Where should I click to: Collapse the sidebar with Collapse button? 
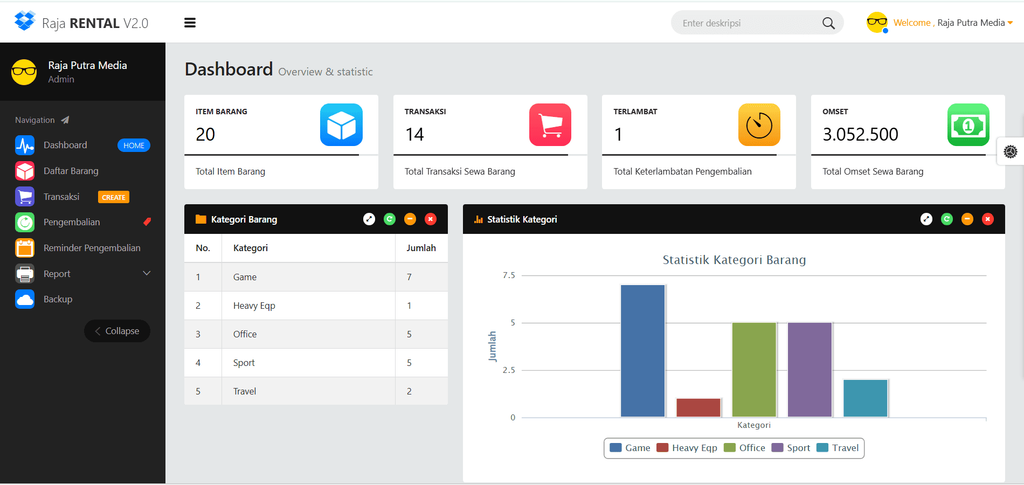point(117,331)
